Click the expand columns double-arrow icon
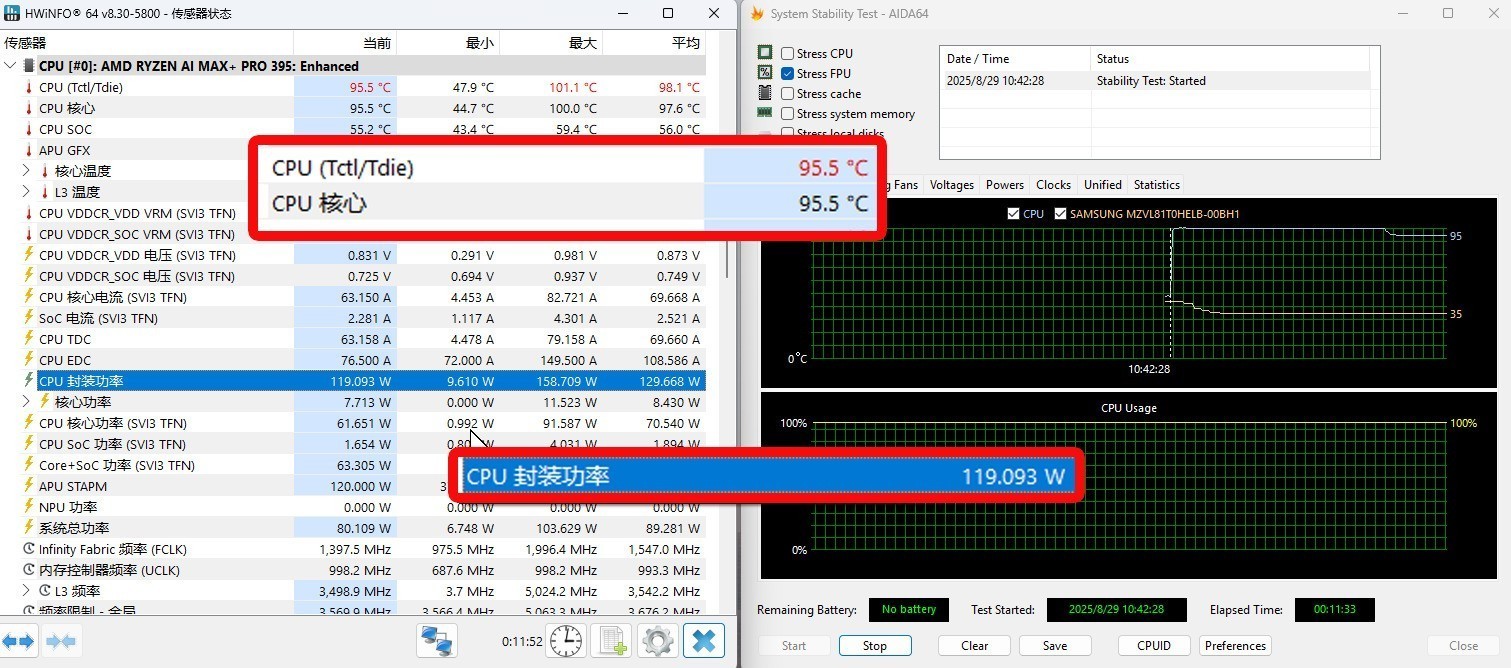This screenshot has height=668, width=1511. (x=19, y=641)
